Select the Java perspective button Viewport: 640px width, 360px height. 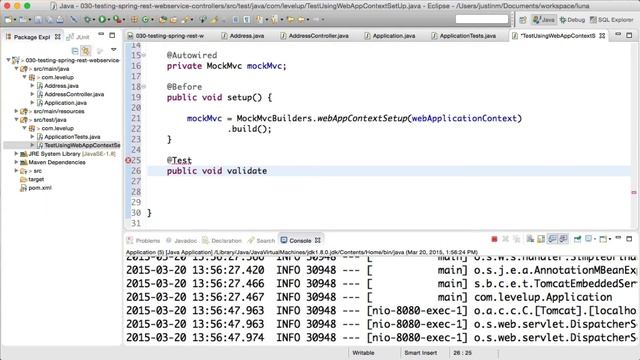coord(544,20)
